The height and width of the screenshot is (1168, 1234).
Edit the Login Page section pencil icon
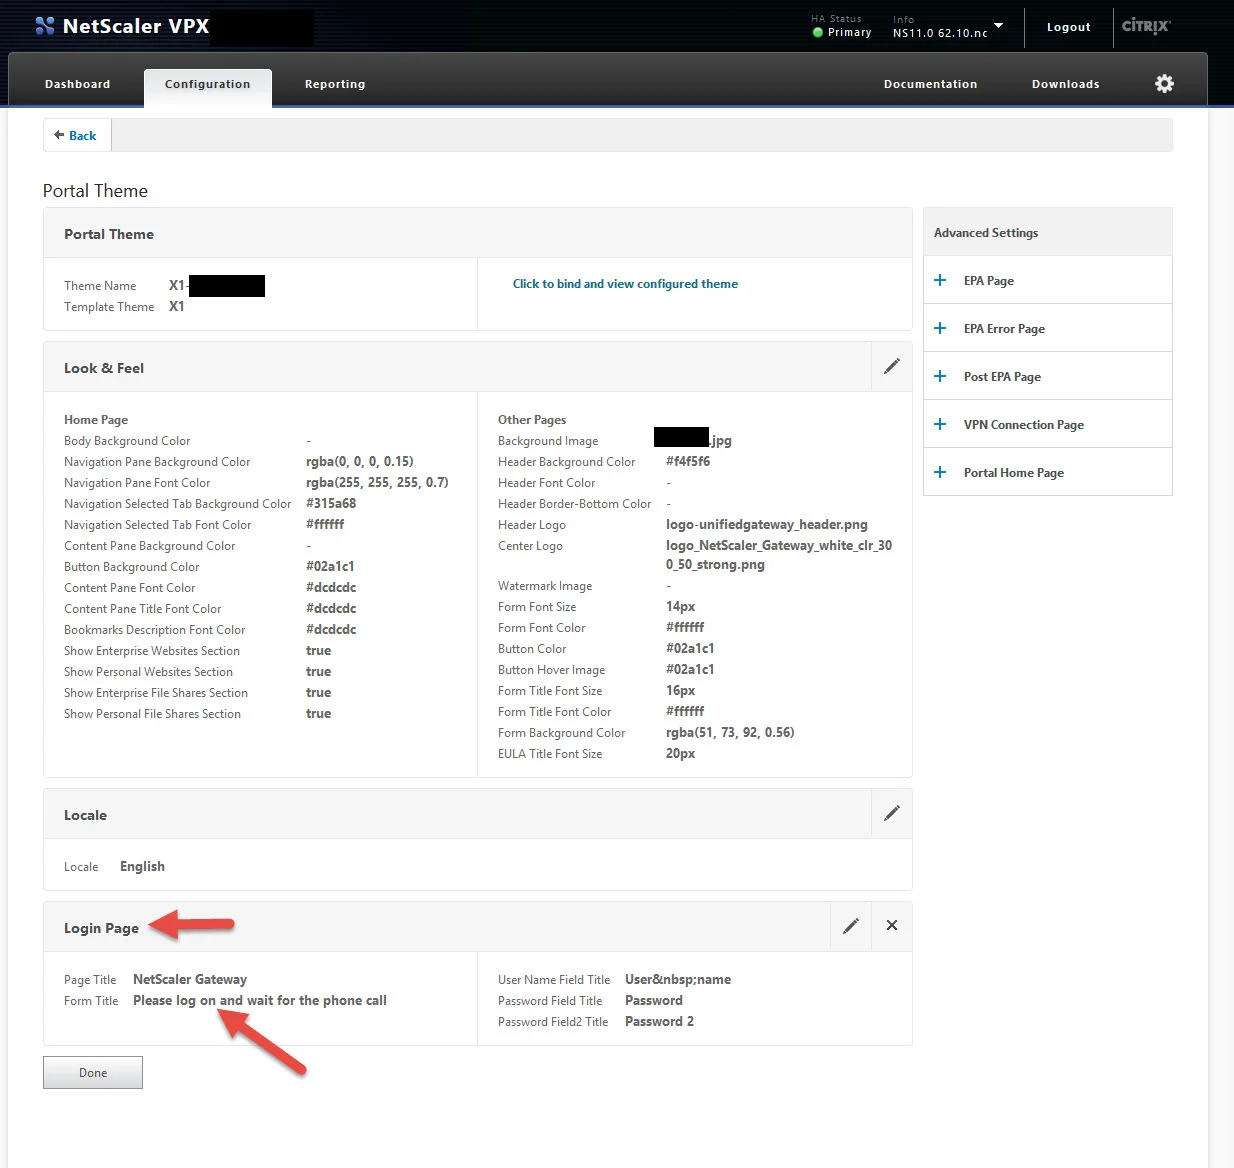(851, 926)
